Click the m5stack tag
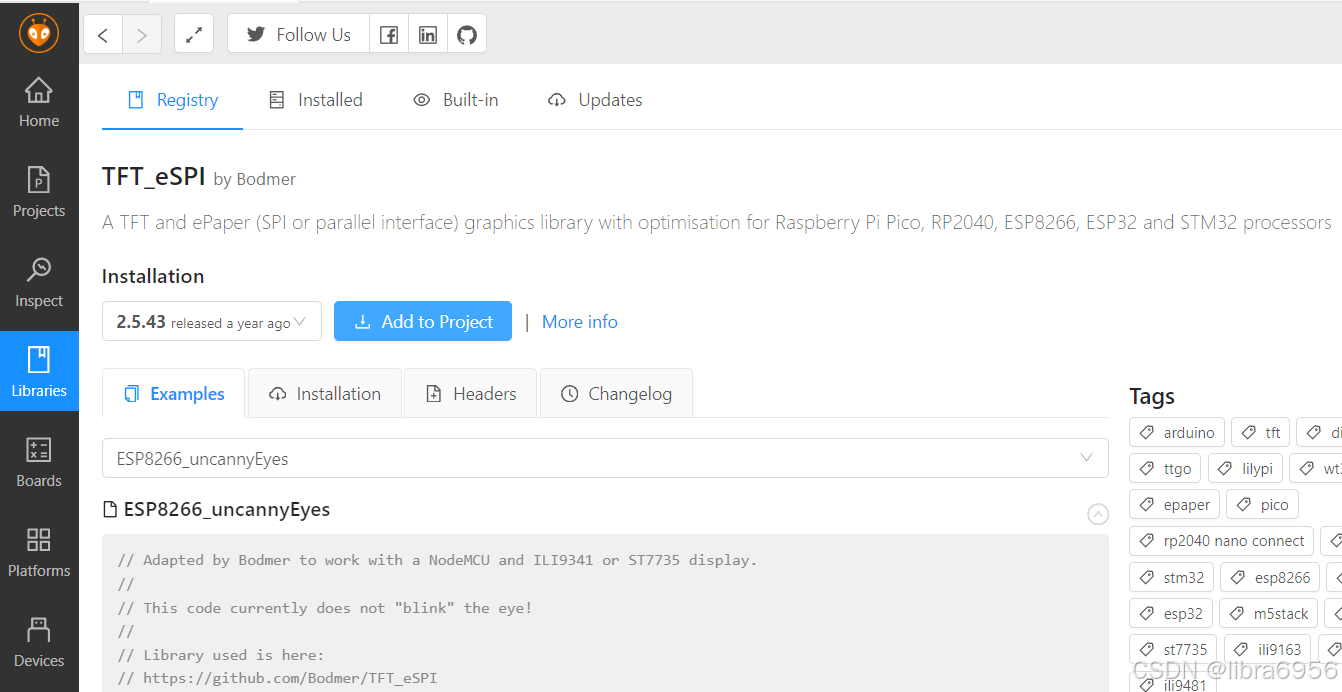The image size is (1342, 692). click(1268, 614)
